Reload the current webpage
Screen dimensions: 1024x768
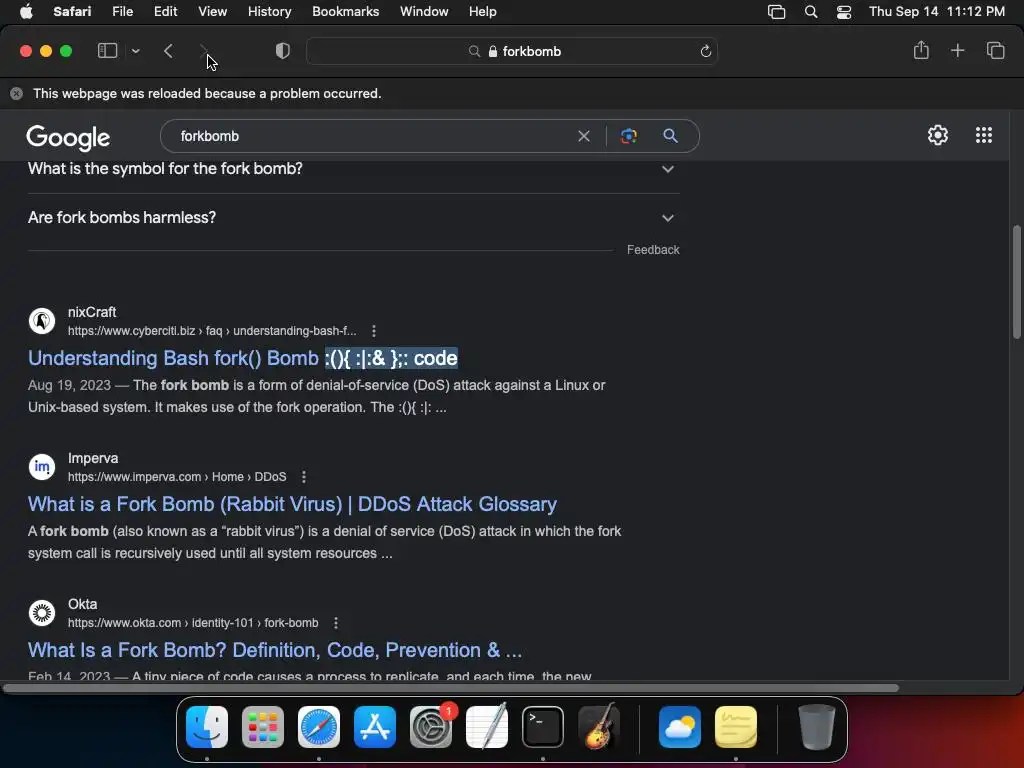(x=705, y=51)
